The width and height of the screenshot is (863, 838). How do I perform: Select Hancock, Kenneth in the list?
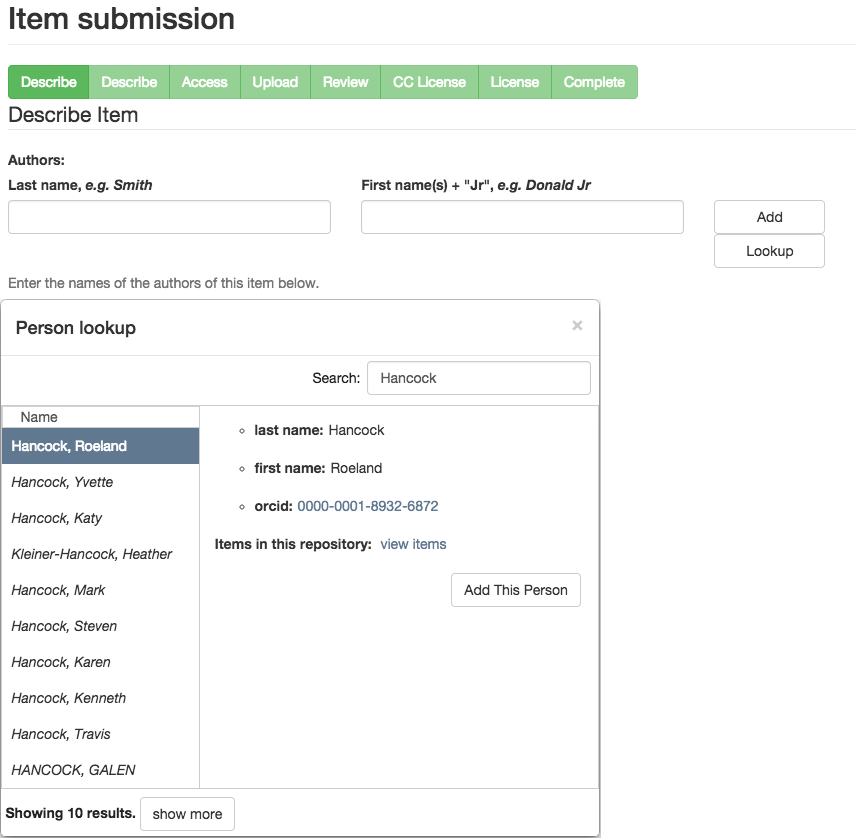click(68, 698)
